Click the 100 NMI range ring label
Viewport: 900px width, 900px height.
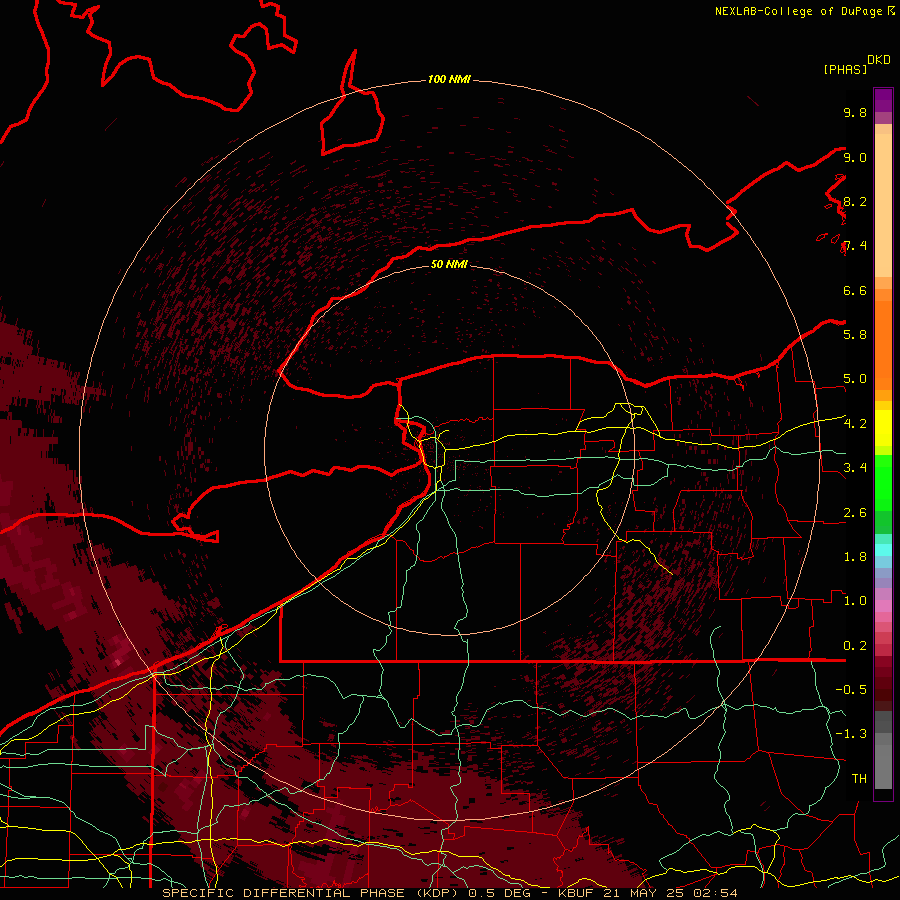point(449,79)
